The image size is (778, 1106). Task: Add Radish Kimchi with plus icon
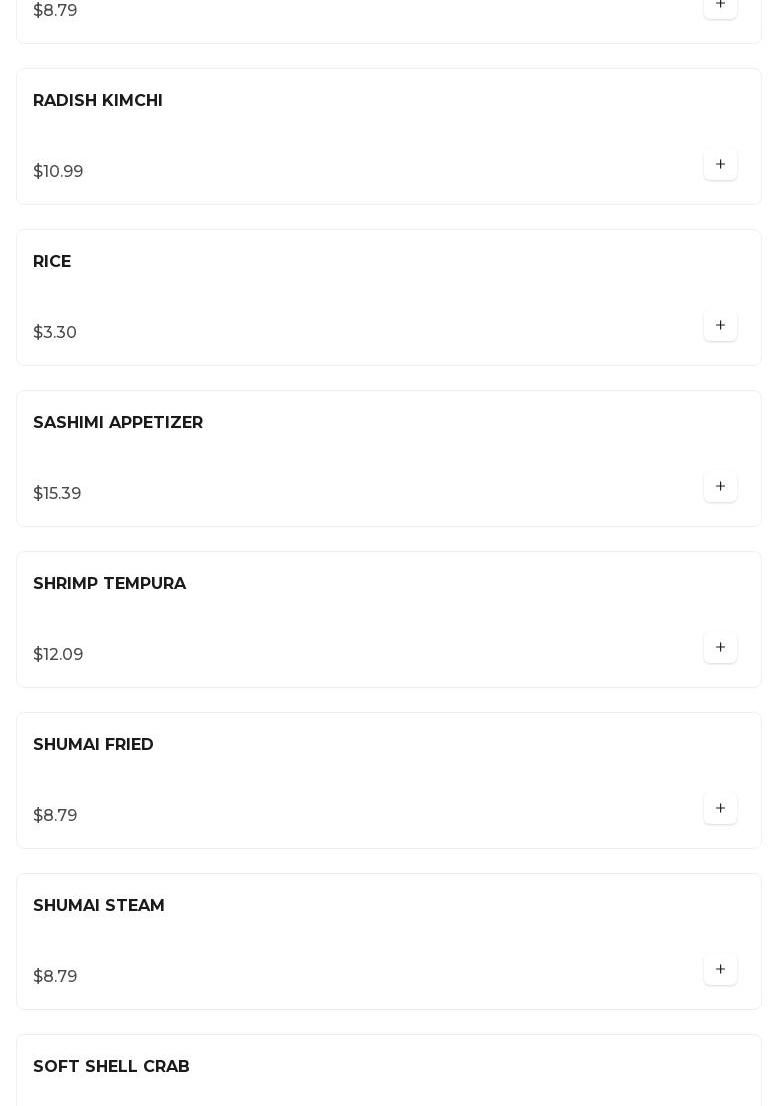(720, 165)
